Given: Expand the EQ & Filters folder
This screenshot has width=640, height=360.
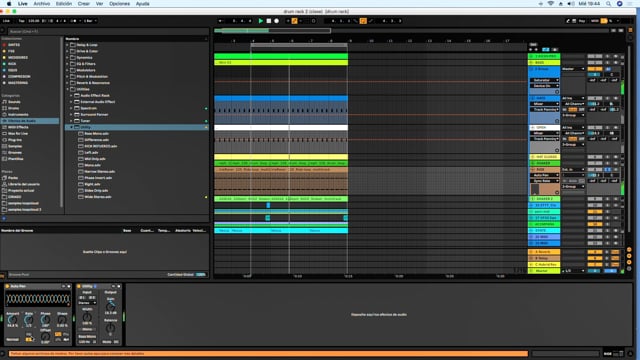Looking at the screenshot, I should 68,64.
